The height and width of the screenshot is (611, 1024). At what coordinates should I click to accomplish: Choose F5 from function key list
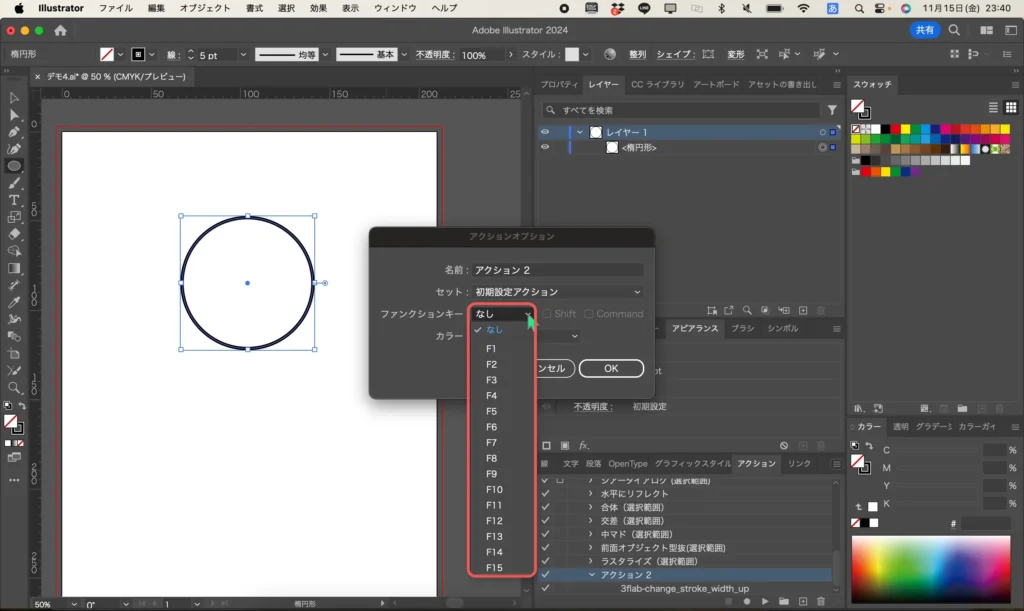pos(491,411)
